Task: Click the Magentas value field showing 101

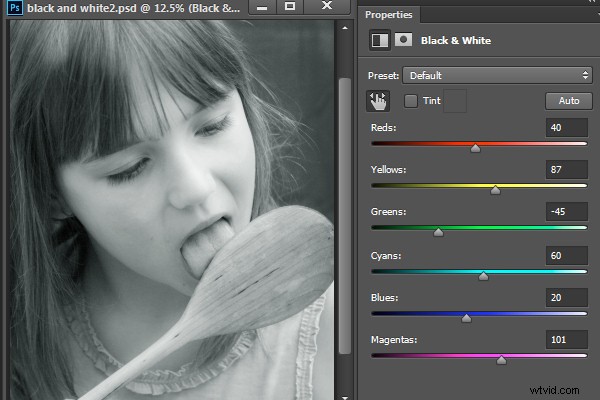Action: coord(567,340)
